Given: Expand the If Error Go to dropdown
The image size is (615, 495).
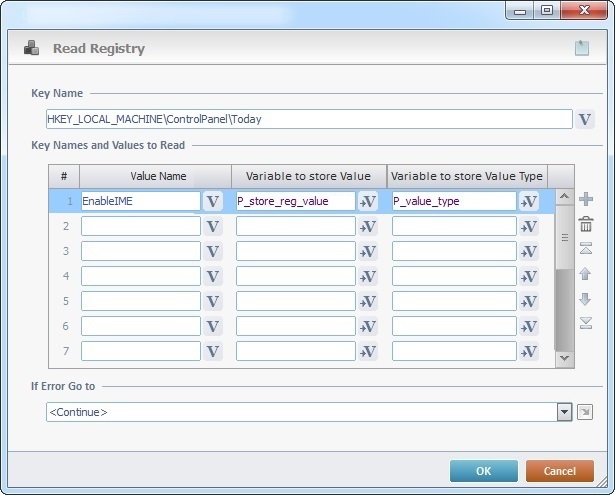Looking at the screenshot, I should click(564, 412).
